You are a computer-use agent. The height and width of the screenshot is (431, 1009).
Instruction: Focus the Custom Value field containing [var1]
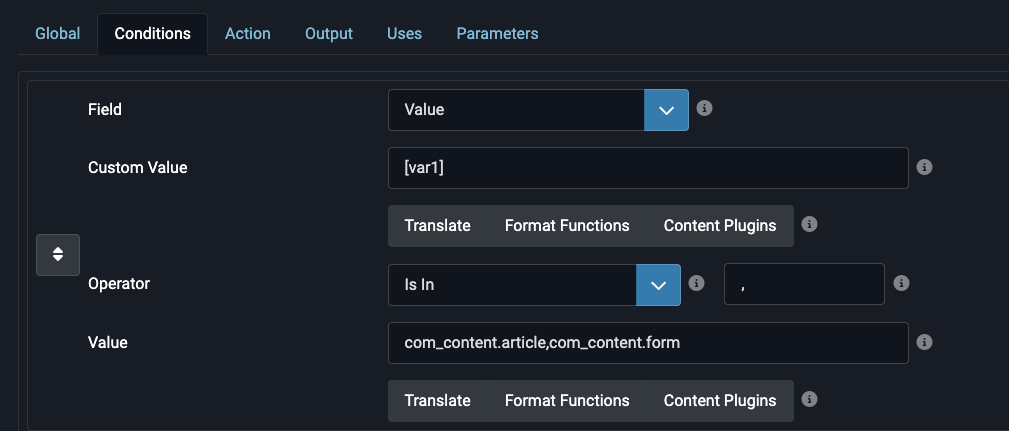[648, 168]
